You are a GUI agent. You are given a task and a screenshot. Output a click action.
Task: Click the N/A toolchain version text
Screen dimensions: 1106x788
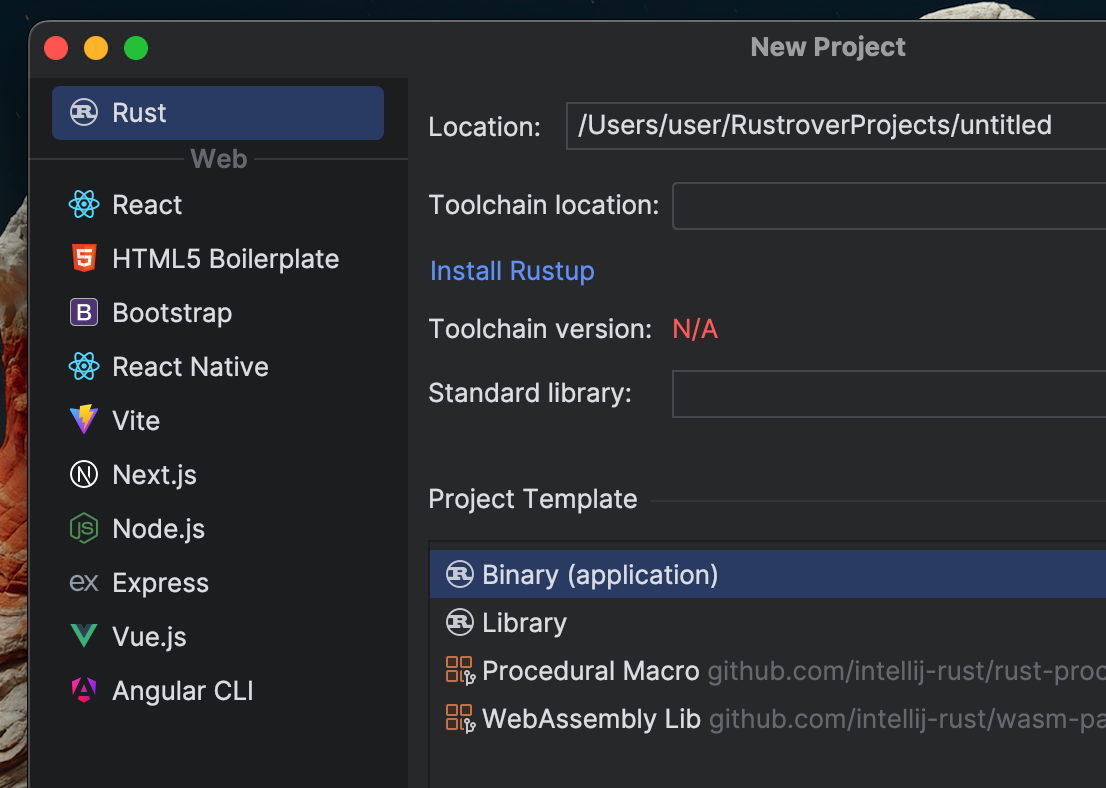695,329
